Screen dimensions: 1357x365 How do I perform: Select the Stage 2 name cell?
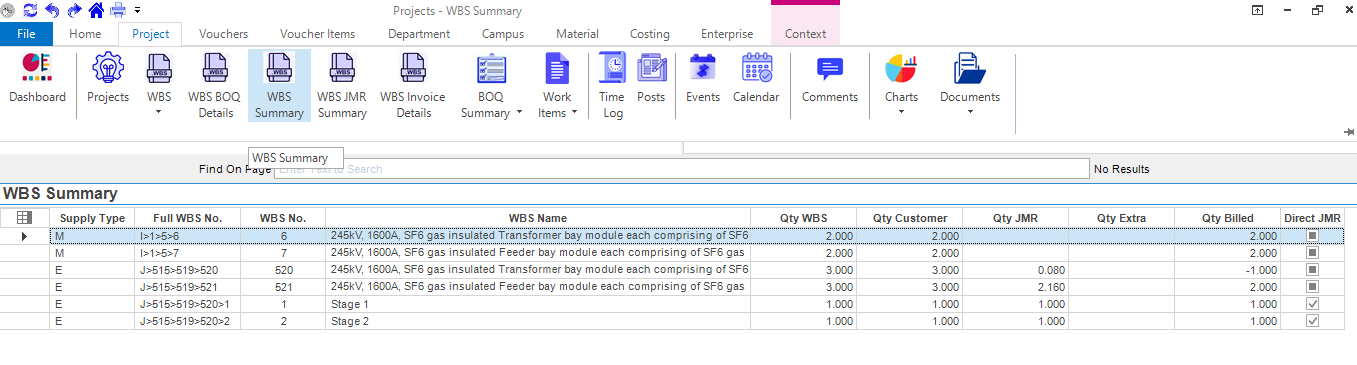538,321
